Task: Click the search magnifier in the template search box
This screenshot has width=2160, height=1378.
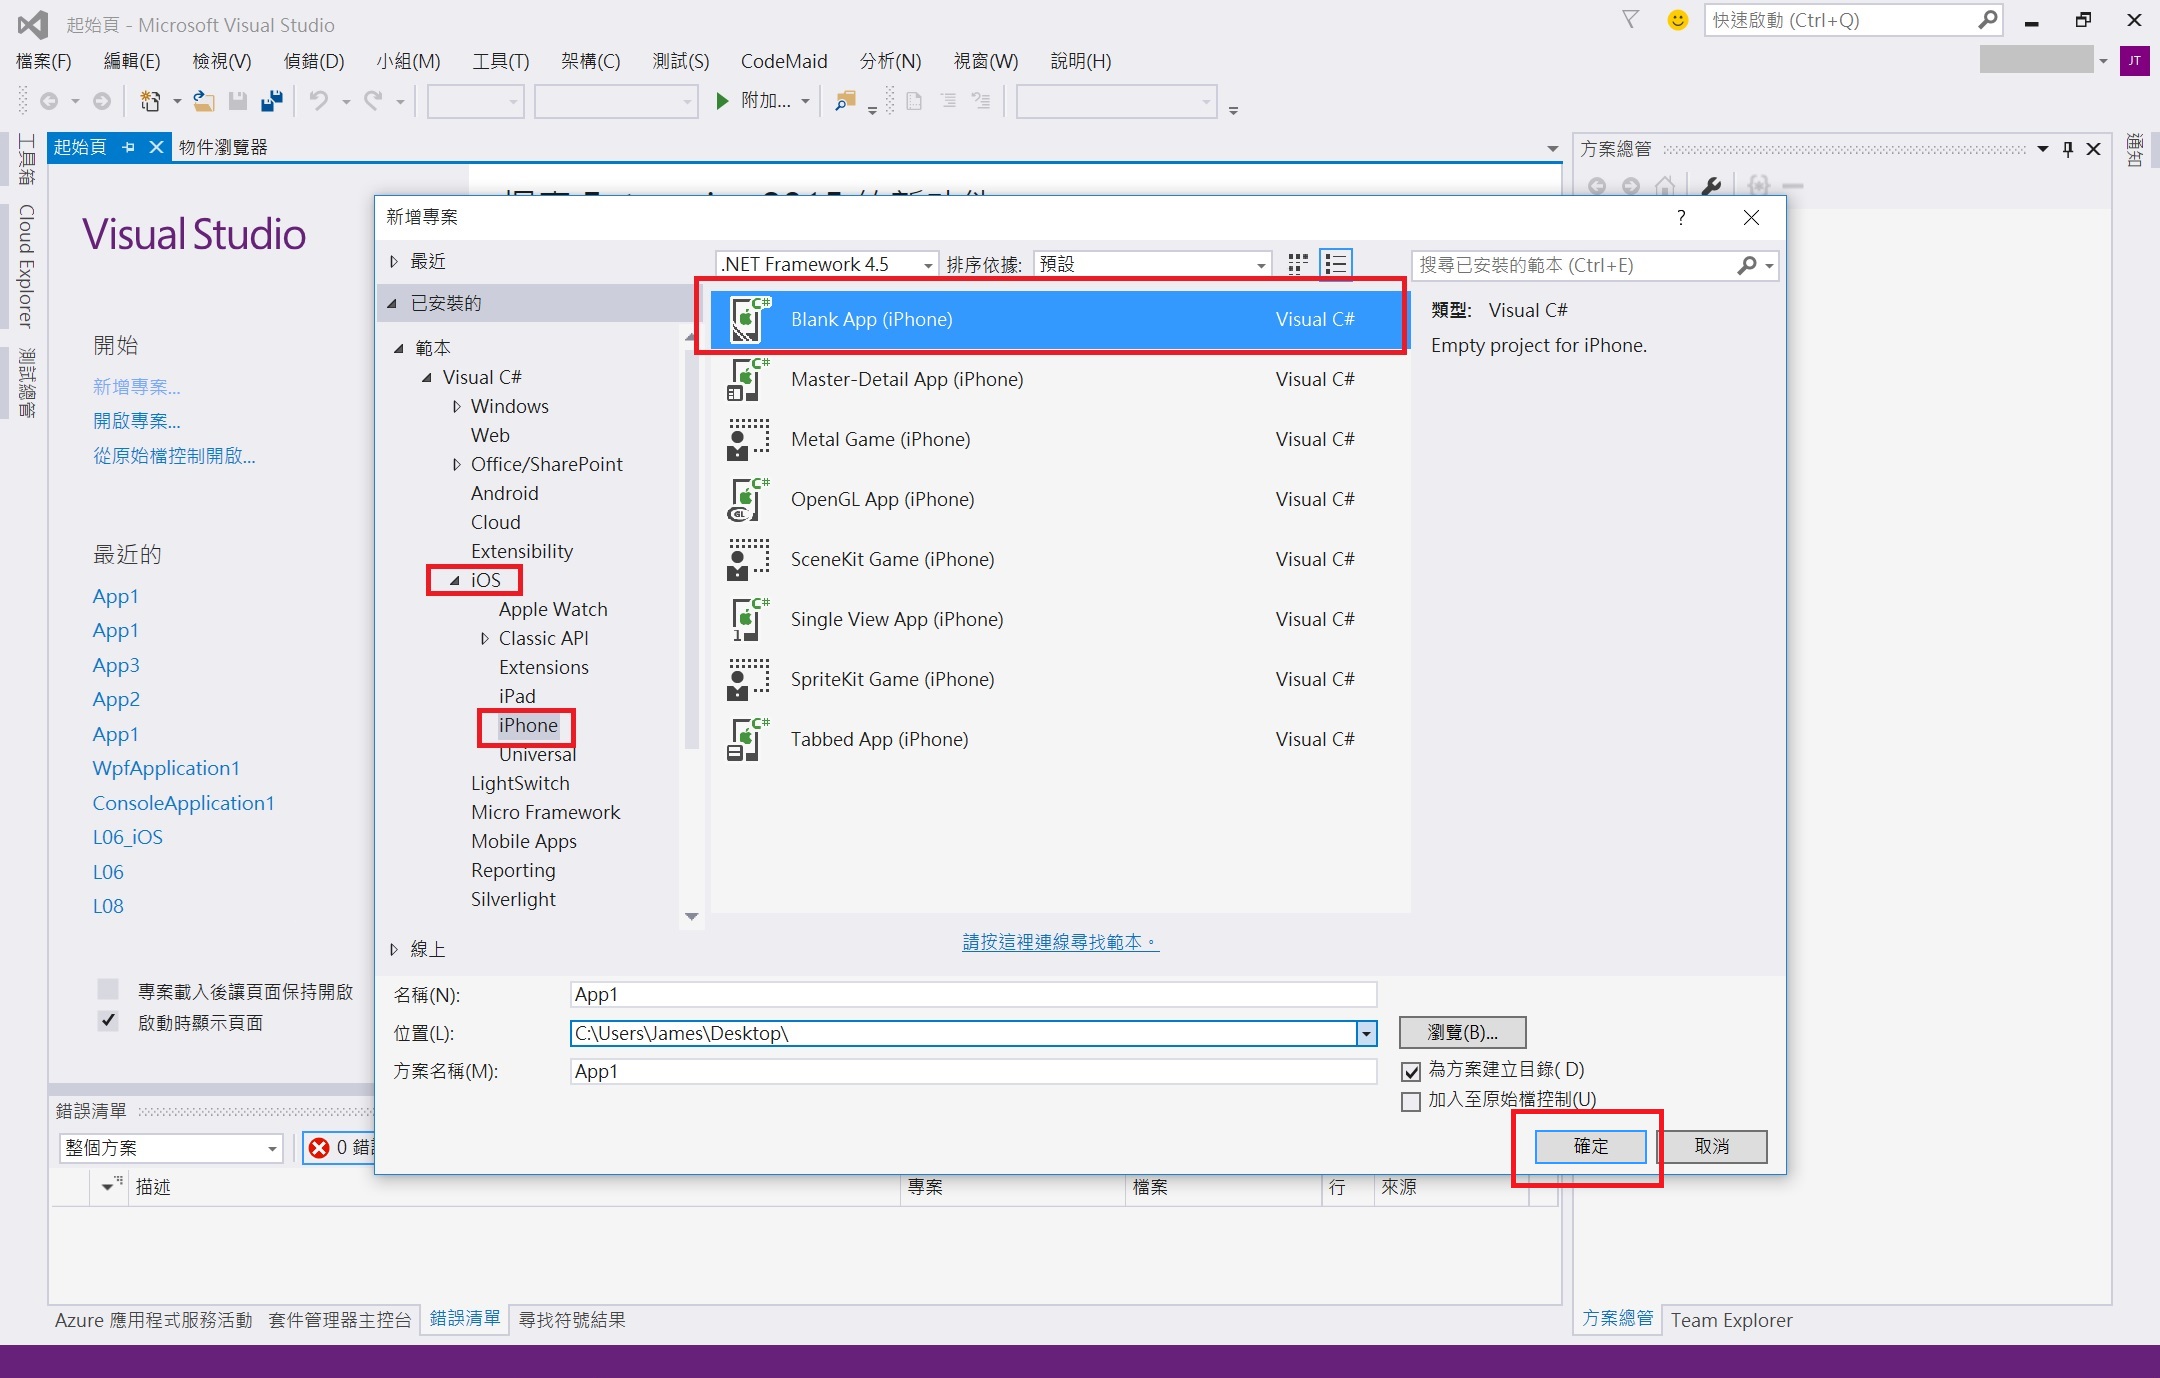Action: (1747, 265)
